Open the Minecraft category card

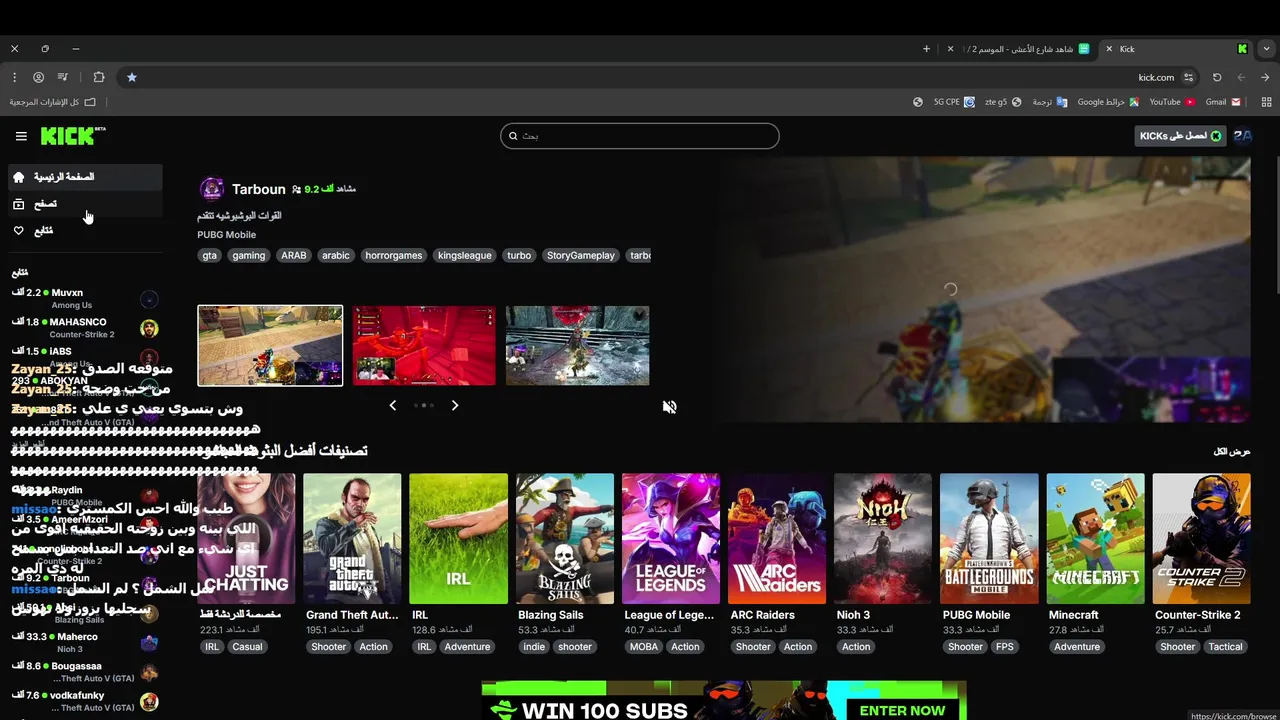(1095, 539)
